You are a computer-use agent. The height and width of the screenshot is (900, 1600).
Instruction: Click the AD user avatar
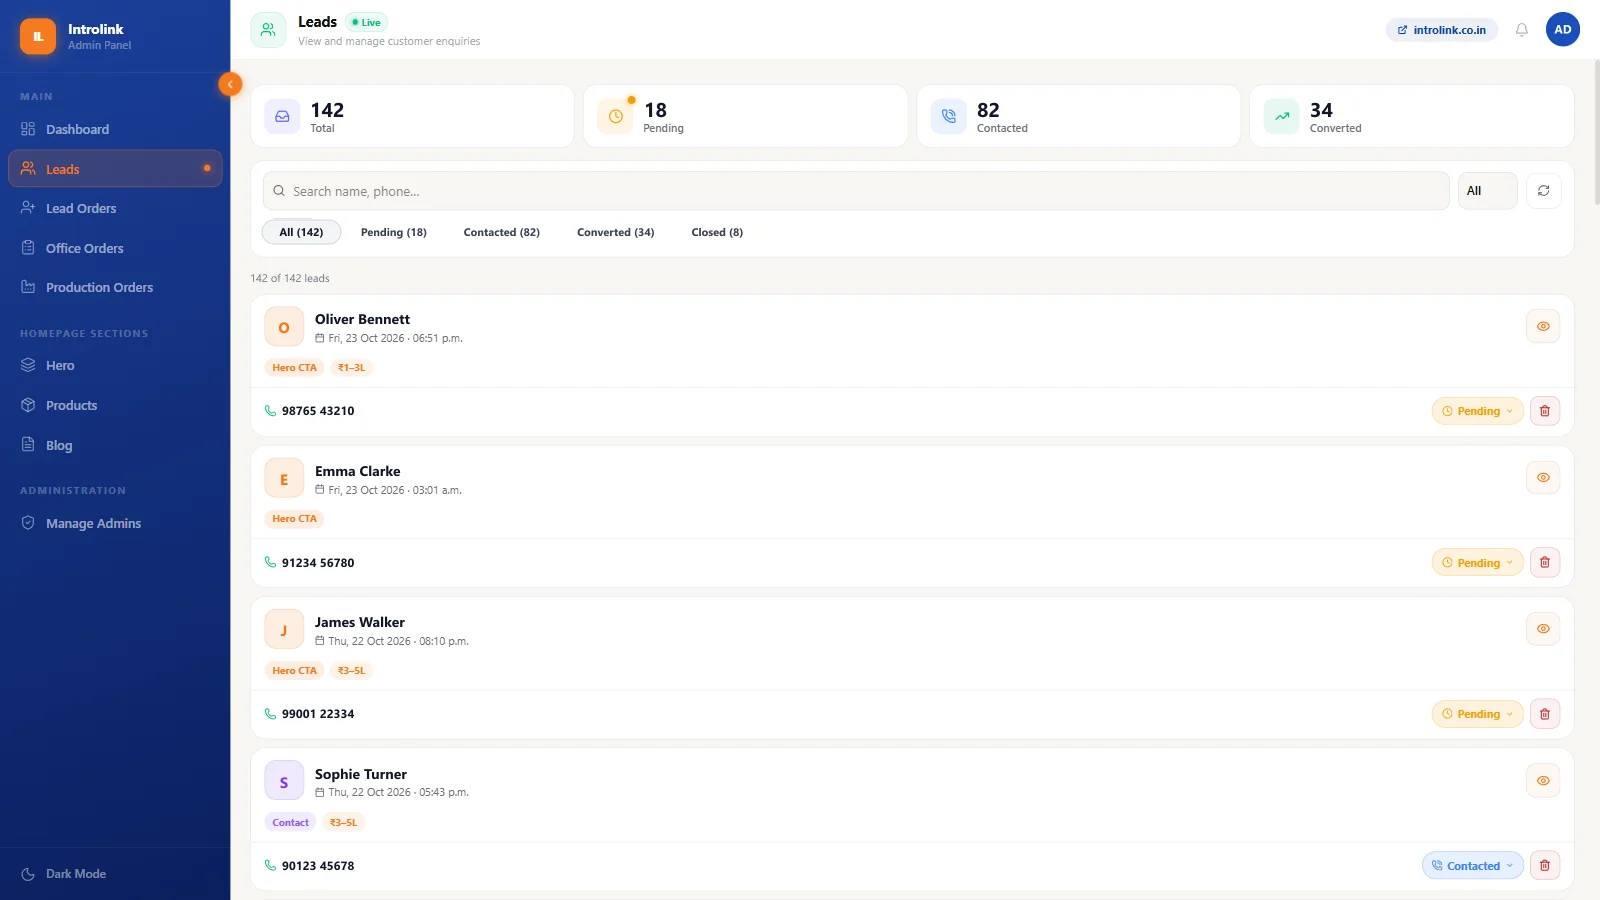[1562, 30]
